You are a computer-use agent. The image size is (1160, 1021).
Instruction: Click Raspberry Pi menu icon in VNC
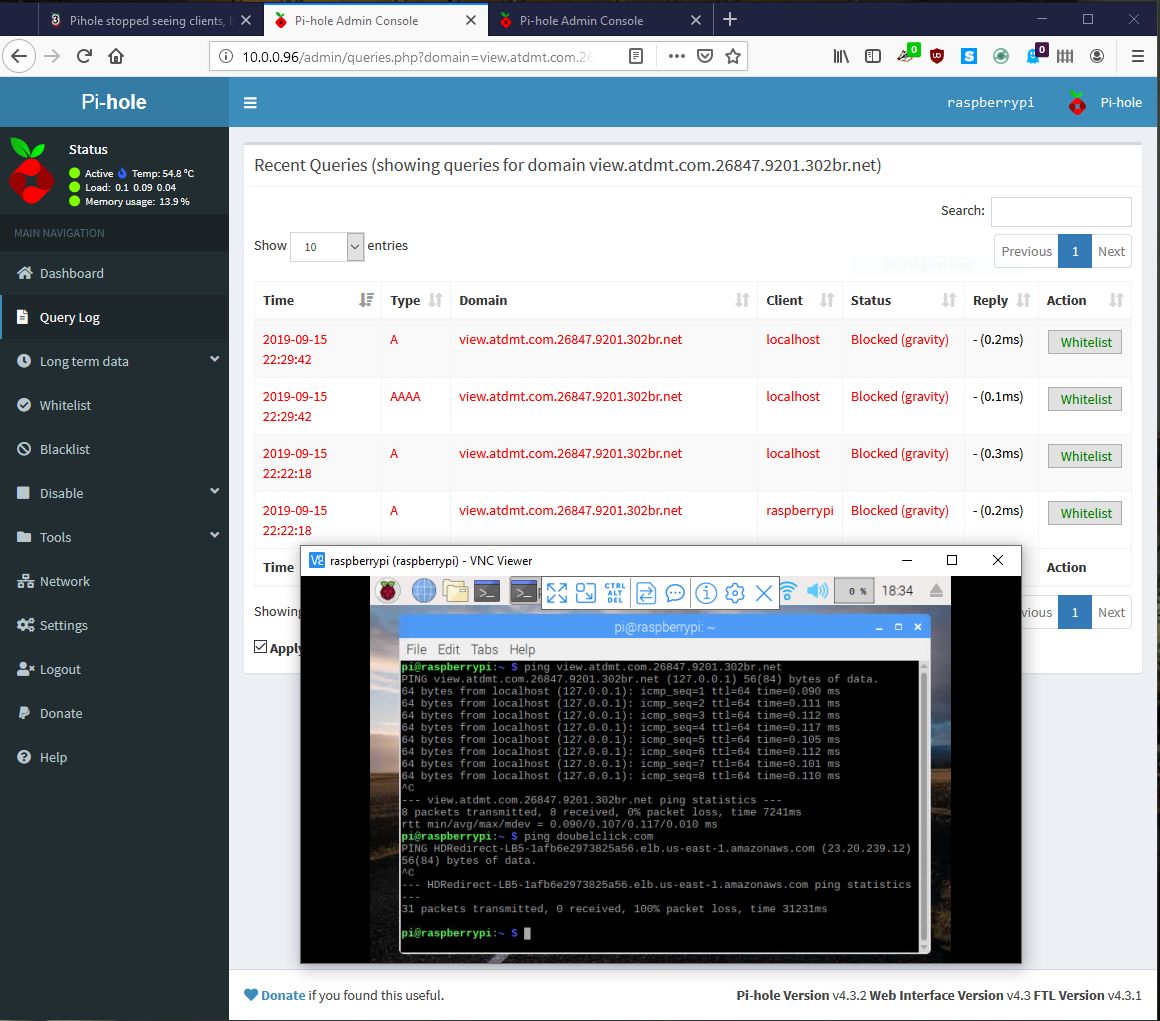click(388, 590)
